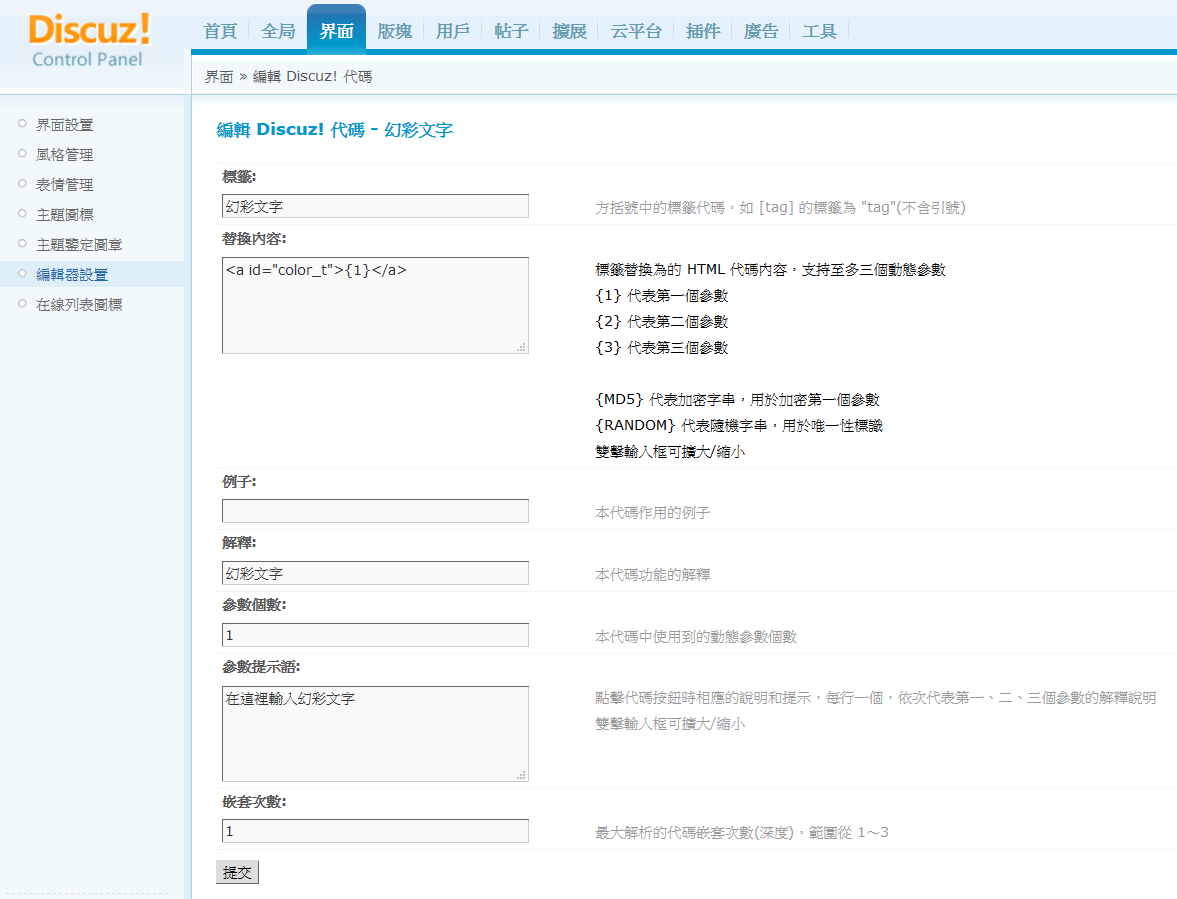Open the 擴展 tab
Image resolution: width=1177 pixels, height=899 pixels.
(569, 31)
